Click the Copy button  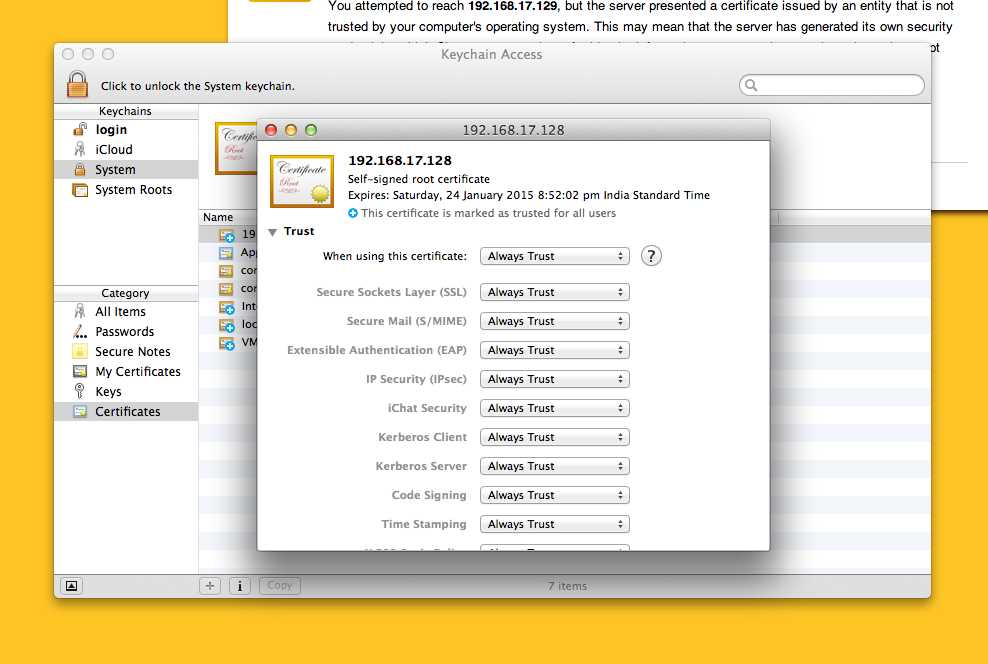280,585
